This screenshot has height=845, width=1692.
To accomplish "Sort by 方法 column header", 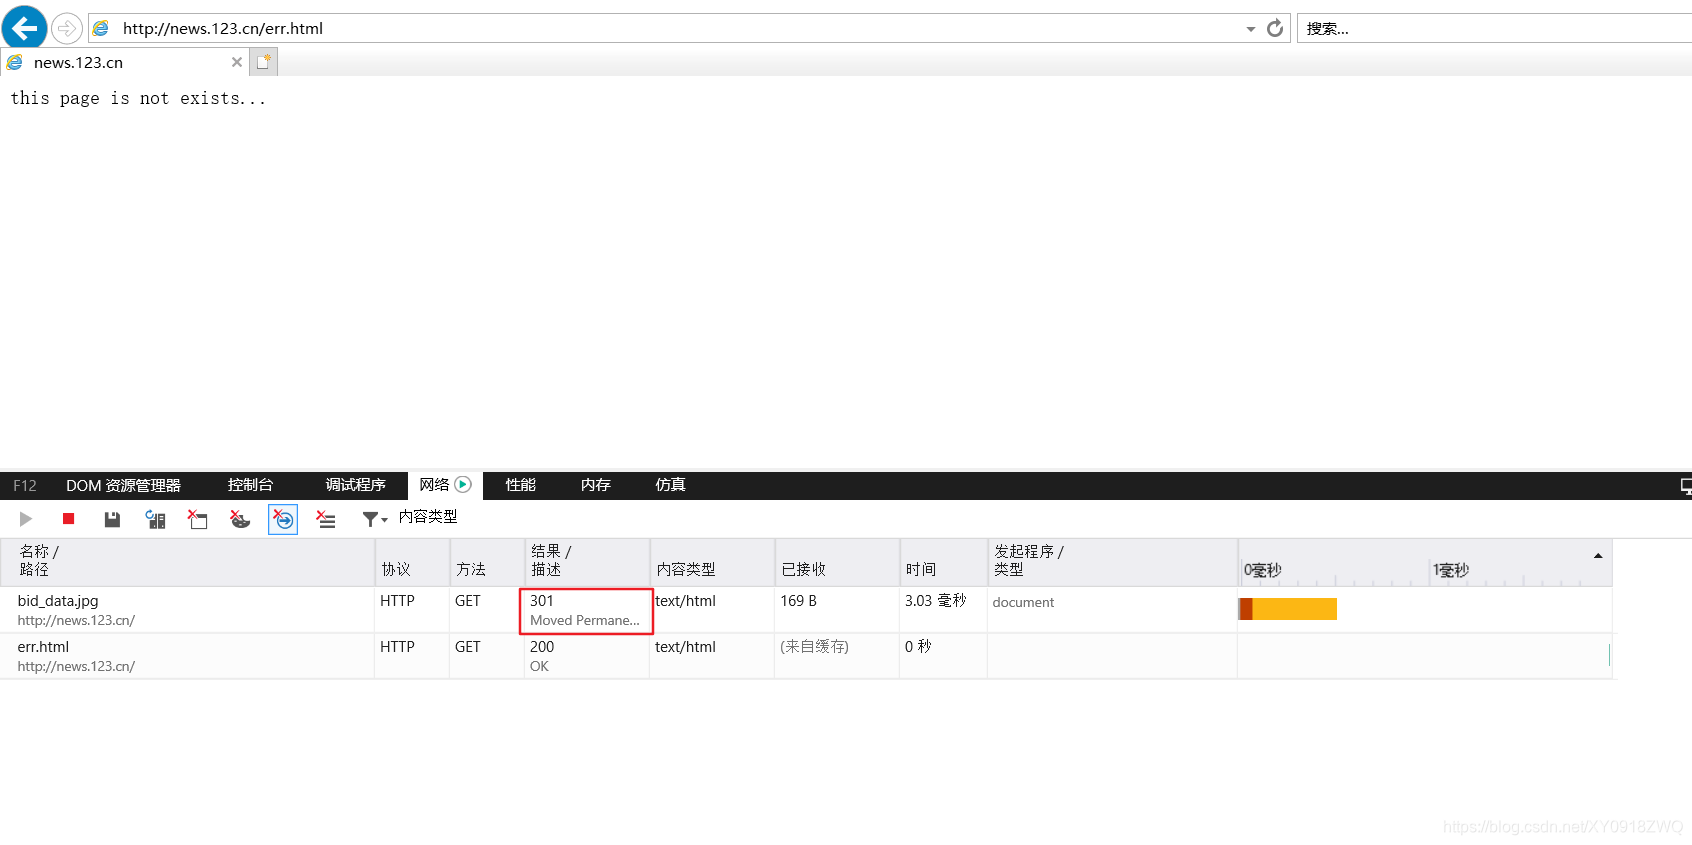I will click(487, 562).
